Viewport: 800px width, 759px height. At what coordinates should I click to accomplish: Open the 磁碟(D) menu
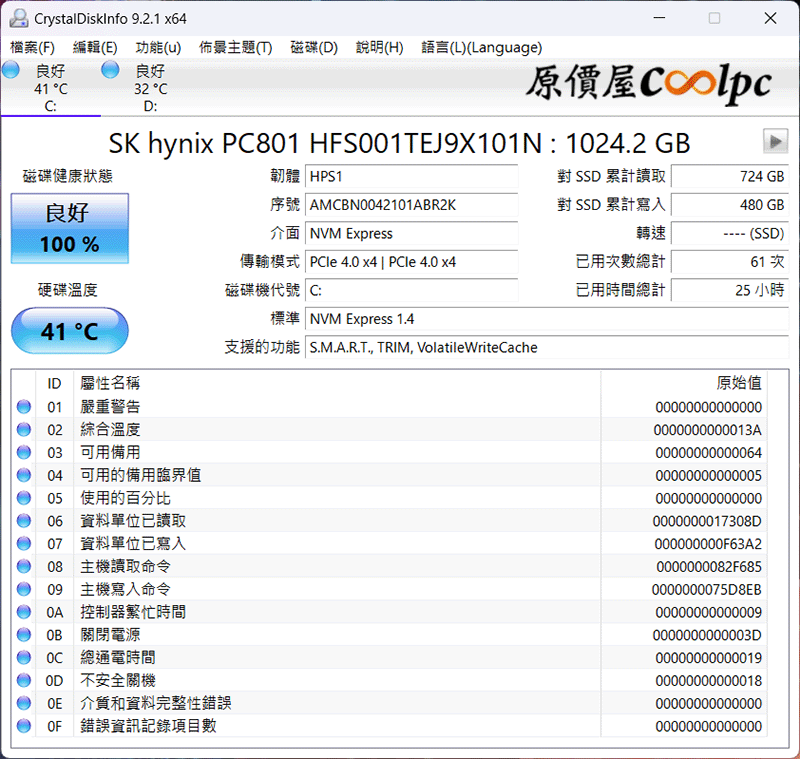tap(314, 47)
